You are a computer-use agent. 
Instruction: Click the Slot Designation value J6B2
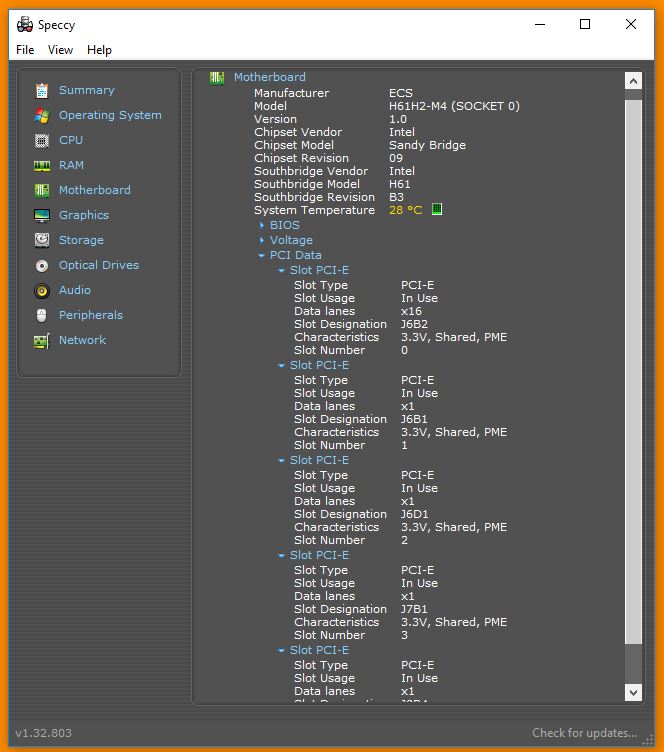click(x=414, y=324)
